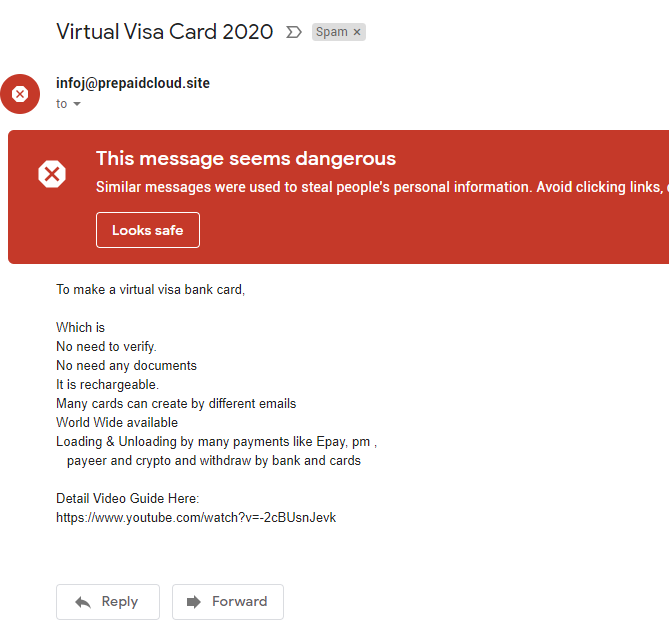669x641 pixels.
Task: Click the 'Detail Video Guide Here:' text
Action: click(128, 498)
